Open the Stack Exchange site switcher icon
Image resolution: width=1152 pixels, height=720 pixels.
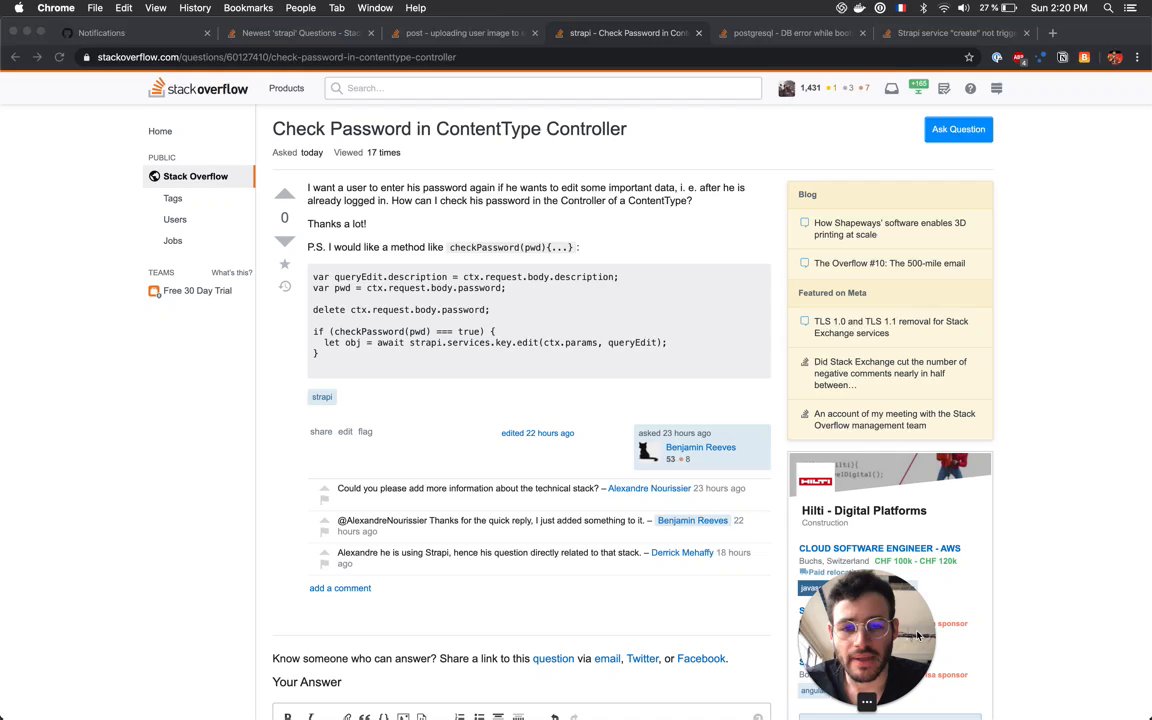point(996,89)
